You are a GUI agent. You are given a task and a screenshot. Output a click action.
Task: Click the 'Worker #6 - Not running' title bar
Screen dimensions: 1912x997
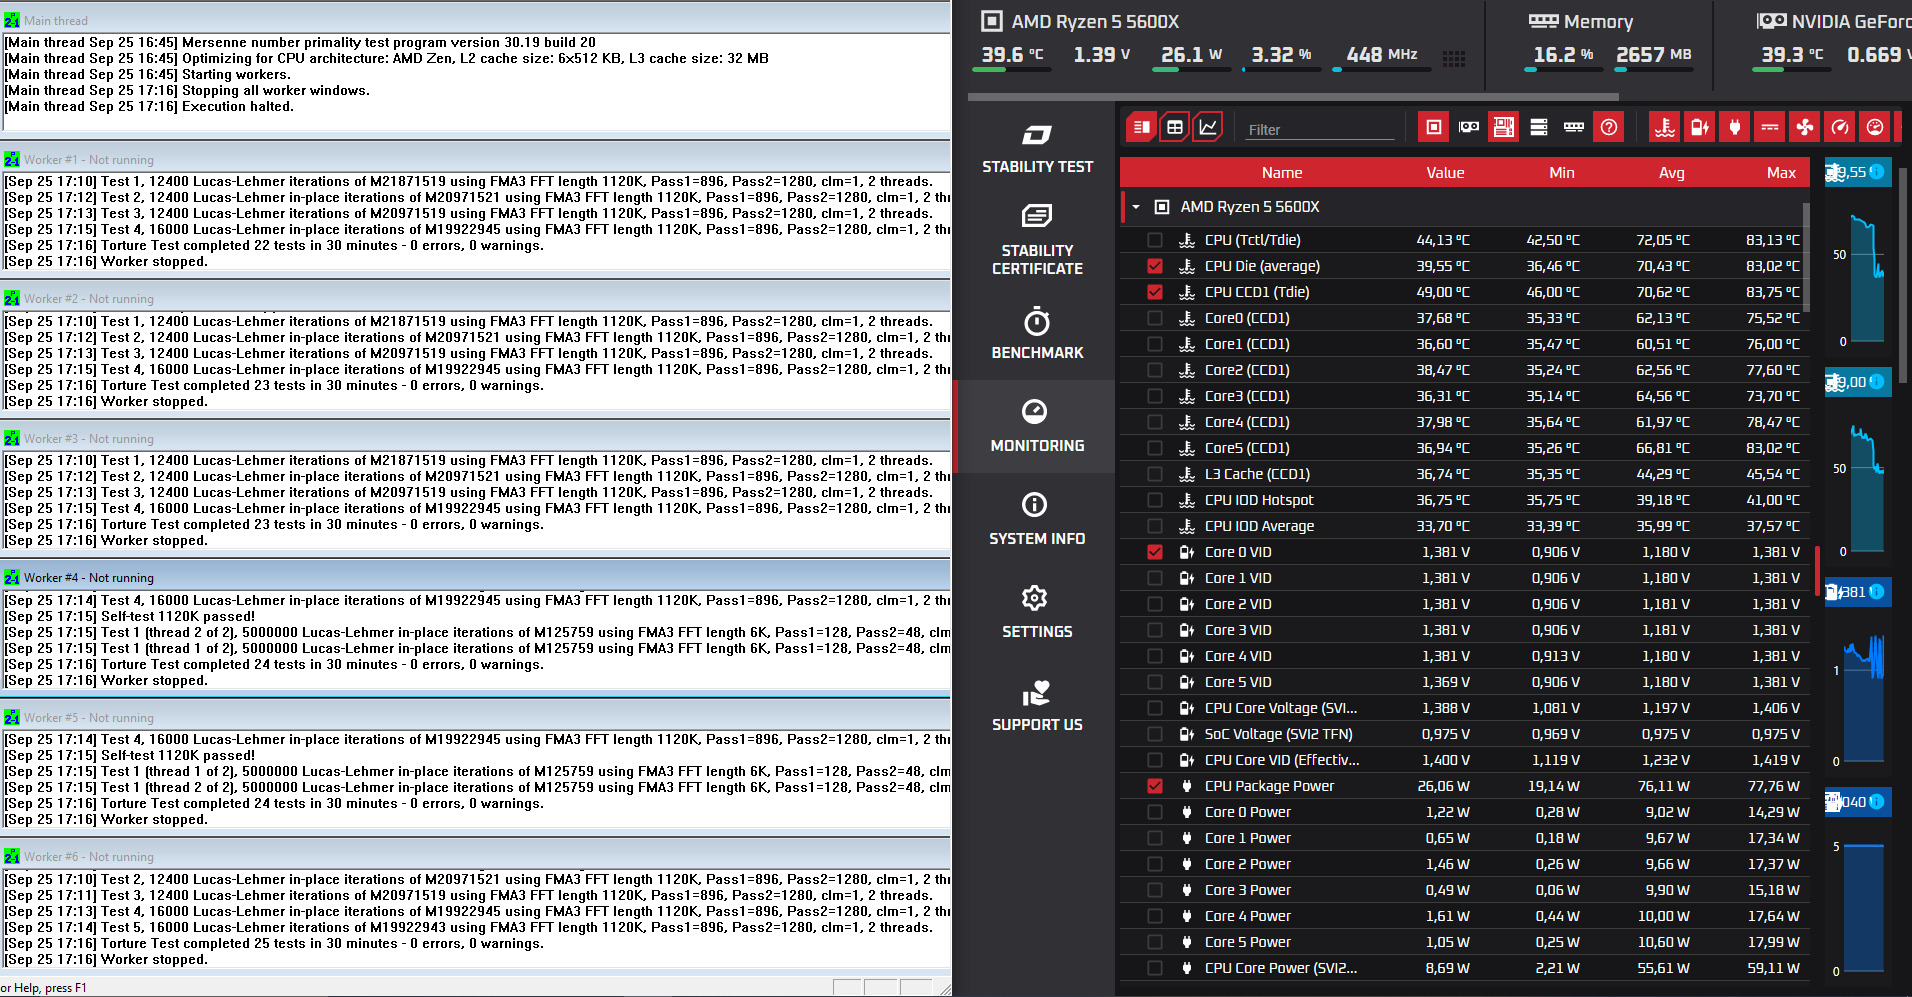point(475,856)
